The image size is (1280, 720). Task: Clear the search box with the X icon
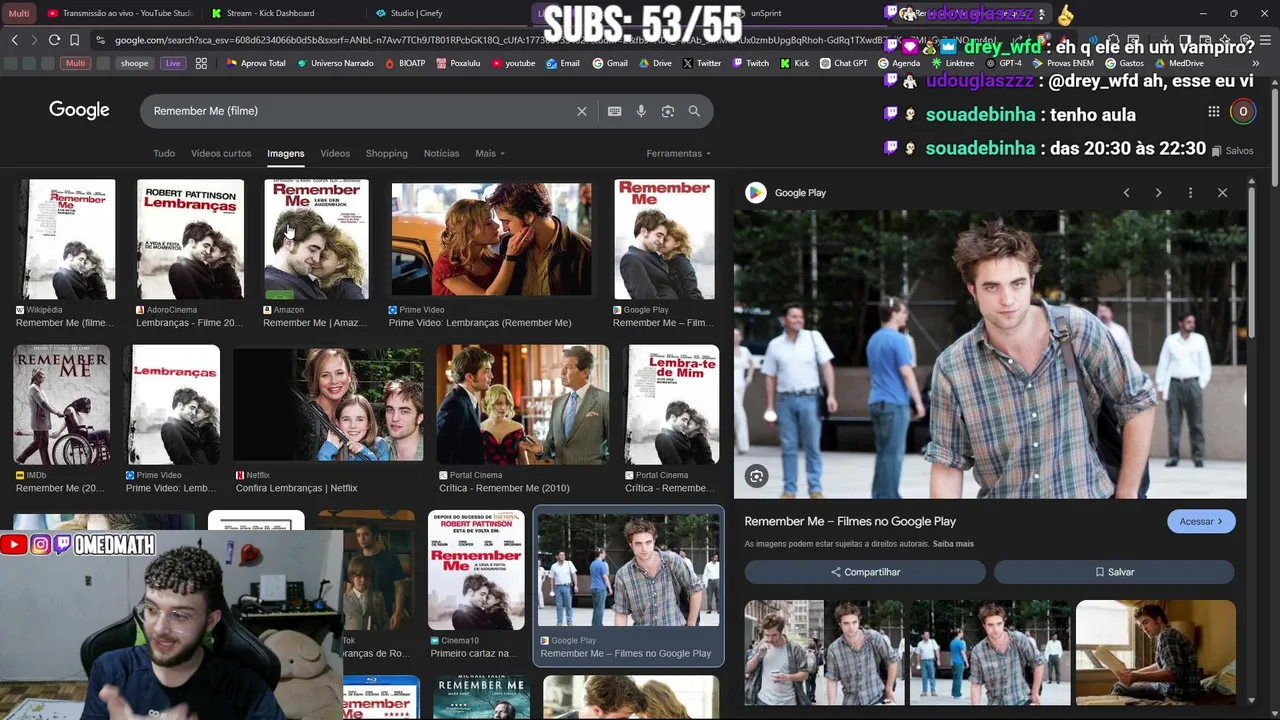point(582,111)
